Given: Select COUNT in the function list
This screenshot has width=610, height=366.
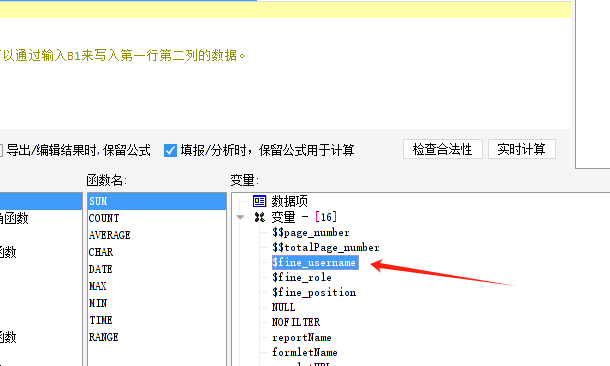Looking at the screenshot, I should (x=157, y=218).
